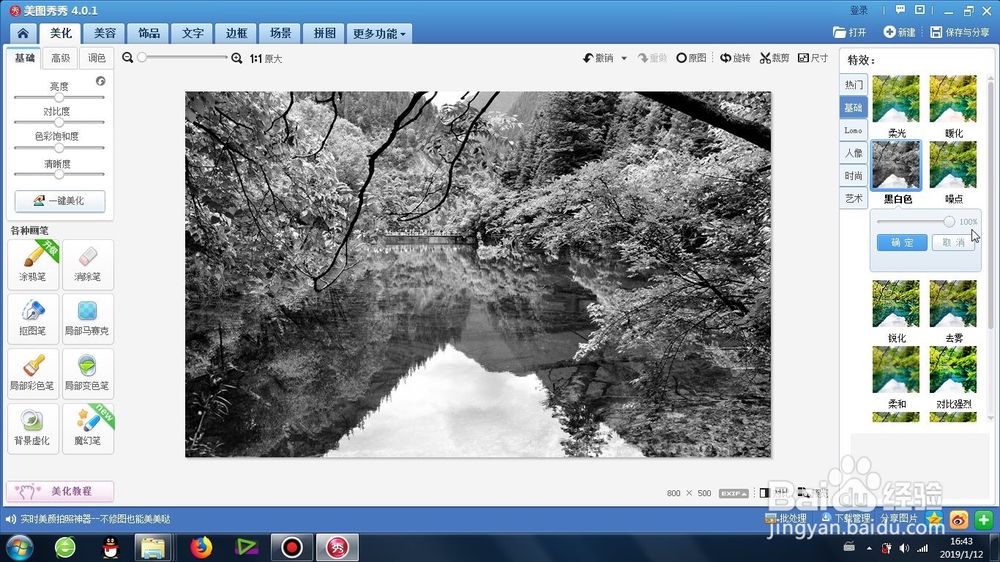The height and width of the screenshot is (562, 1000).
Task: Click 1:1 原大 actual size
Action: point(266,59)
